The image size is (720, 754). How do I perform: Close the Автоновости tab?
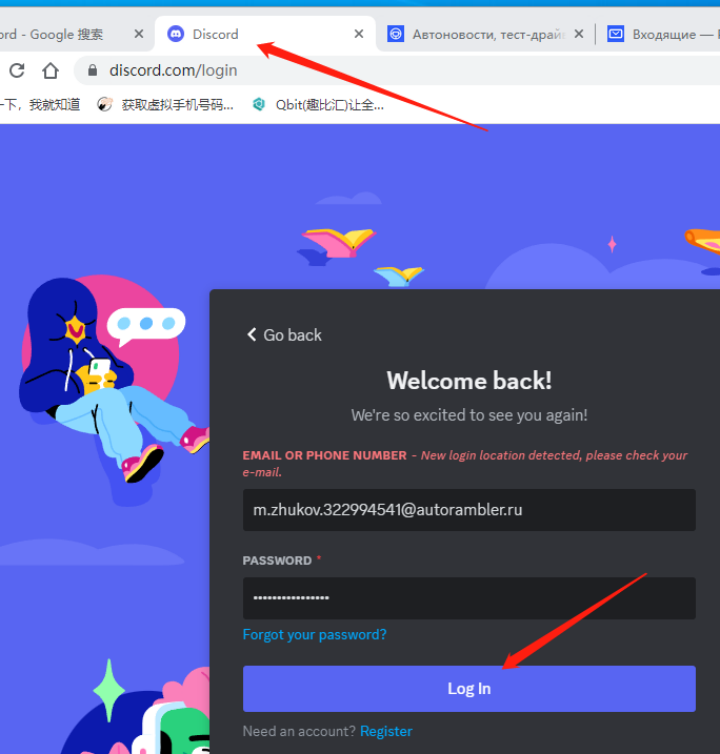coord(579,34)
